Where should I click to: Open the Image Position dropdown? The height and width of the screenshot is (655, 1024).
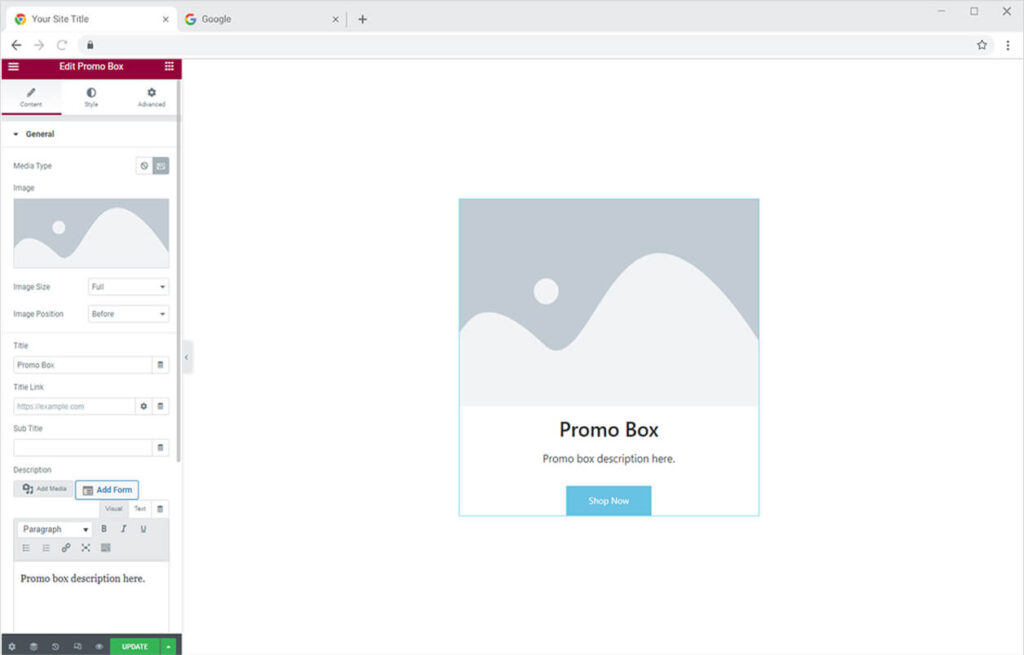pyautogui.click(x=128, y=314)
